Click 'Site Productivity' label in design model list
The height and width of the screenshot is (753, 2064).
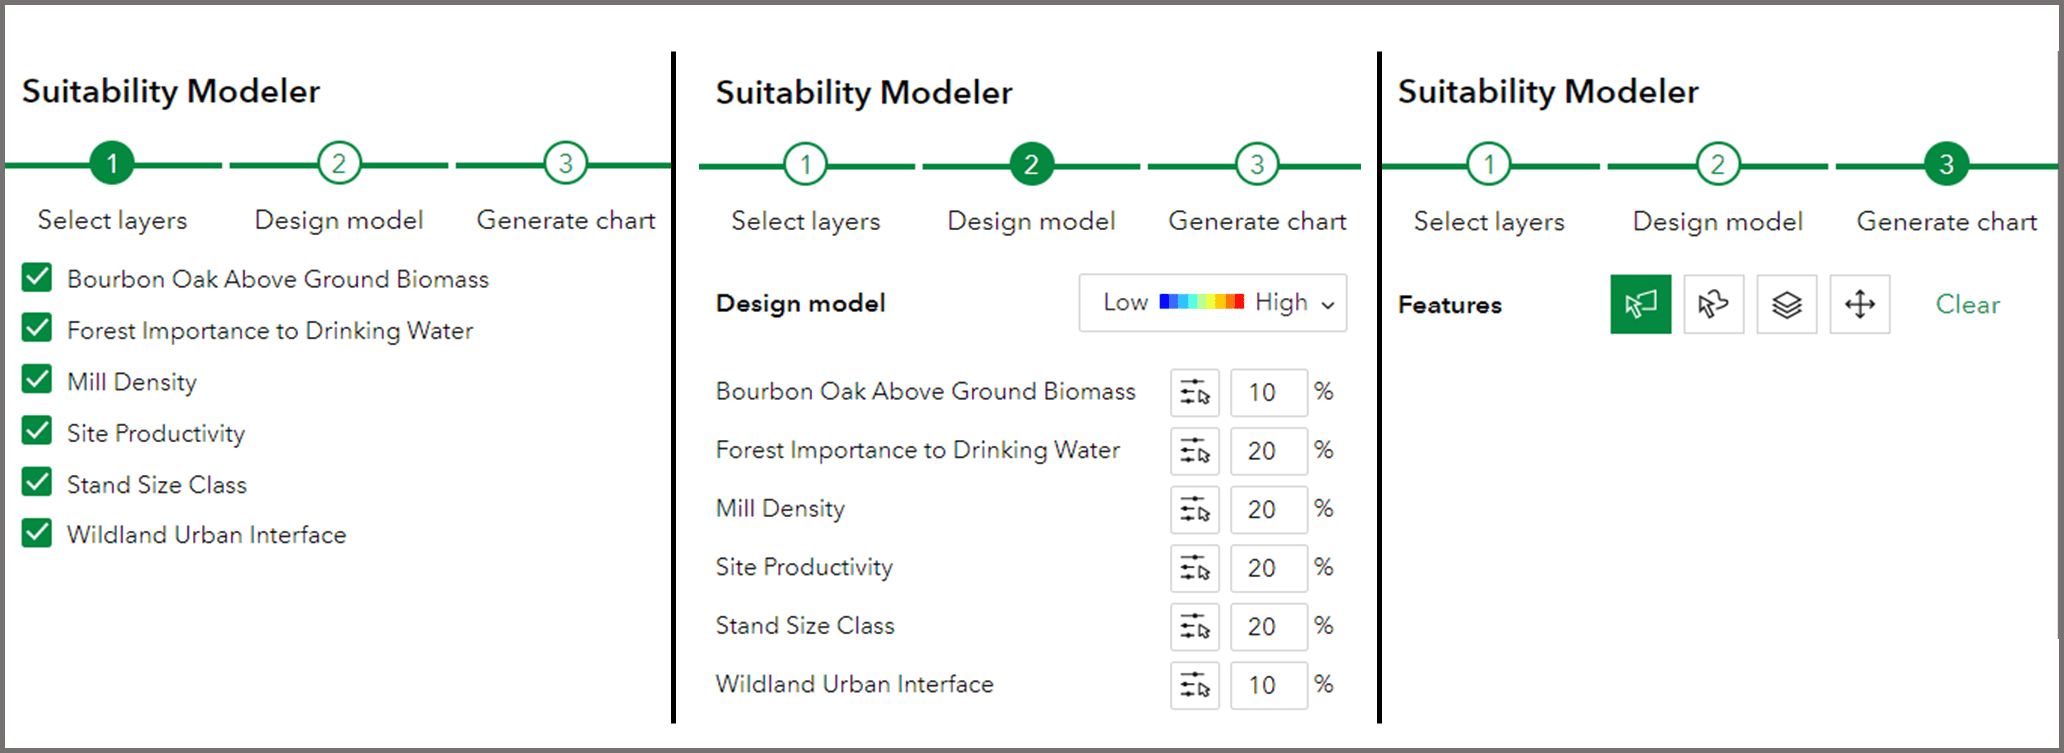804,567
